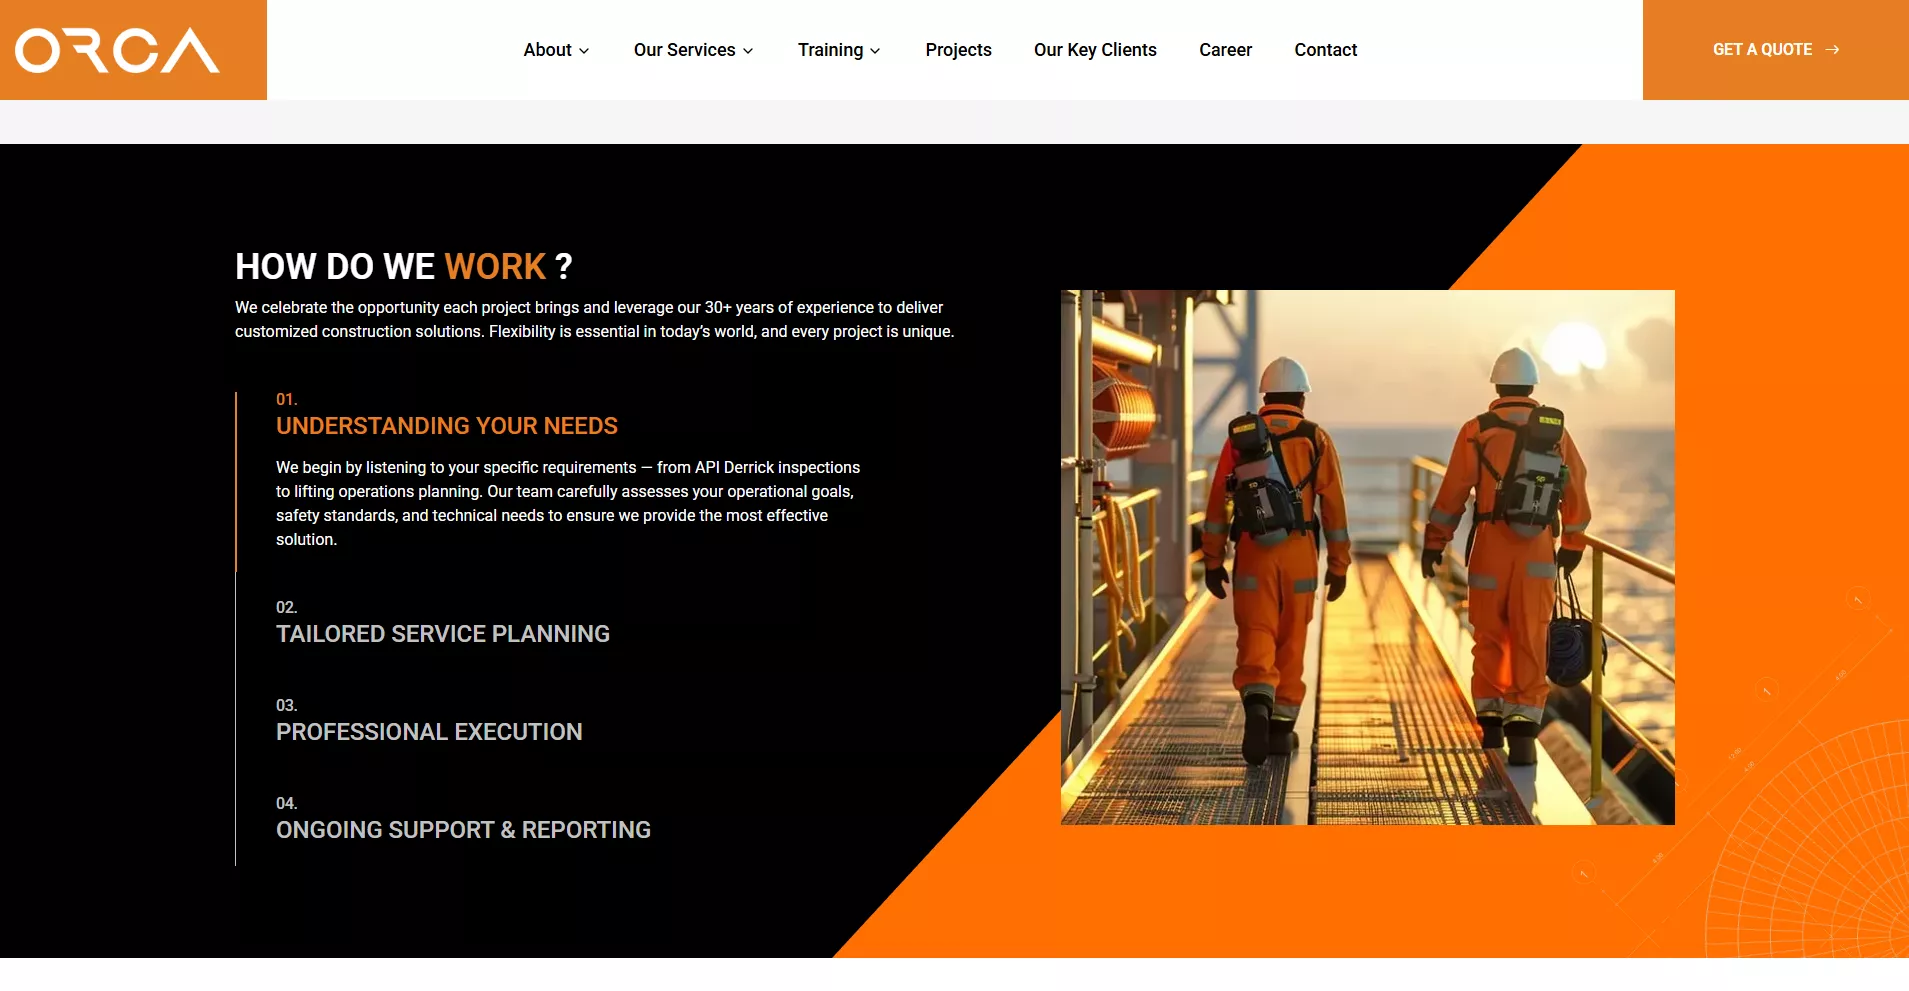Viewport: 1909px width, 991px height.
Task: Click the Our Services menu label
Action: pyautogui.click(x=684, y=50)
